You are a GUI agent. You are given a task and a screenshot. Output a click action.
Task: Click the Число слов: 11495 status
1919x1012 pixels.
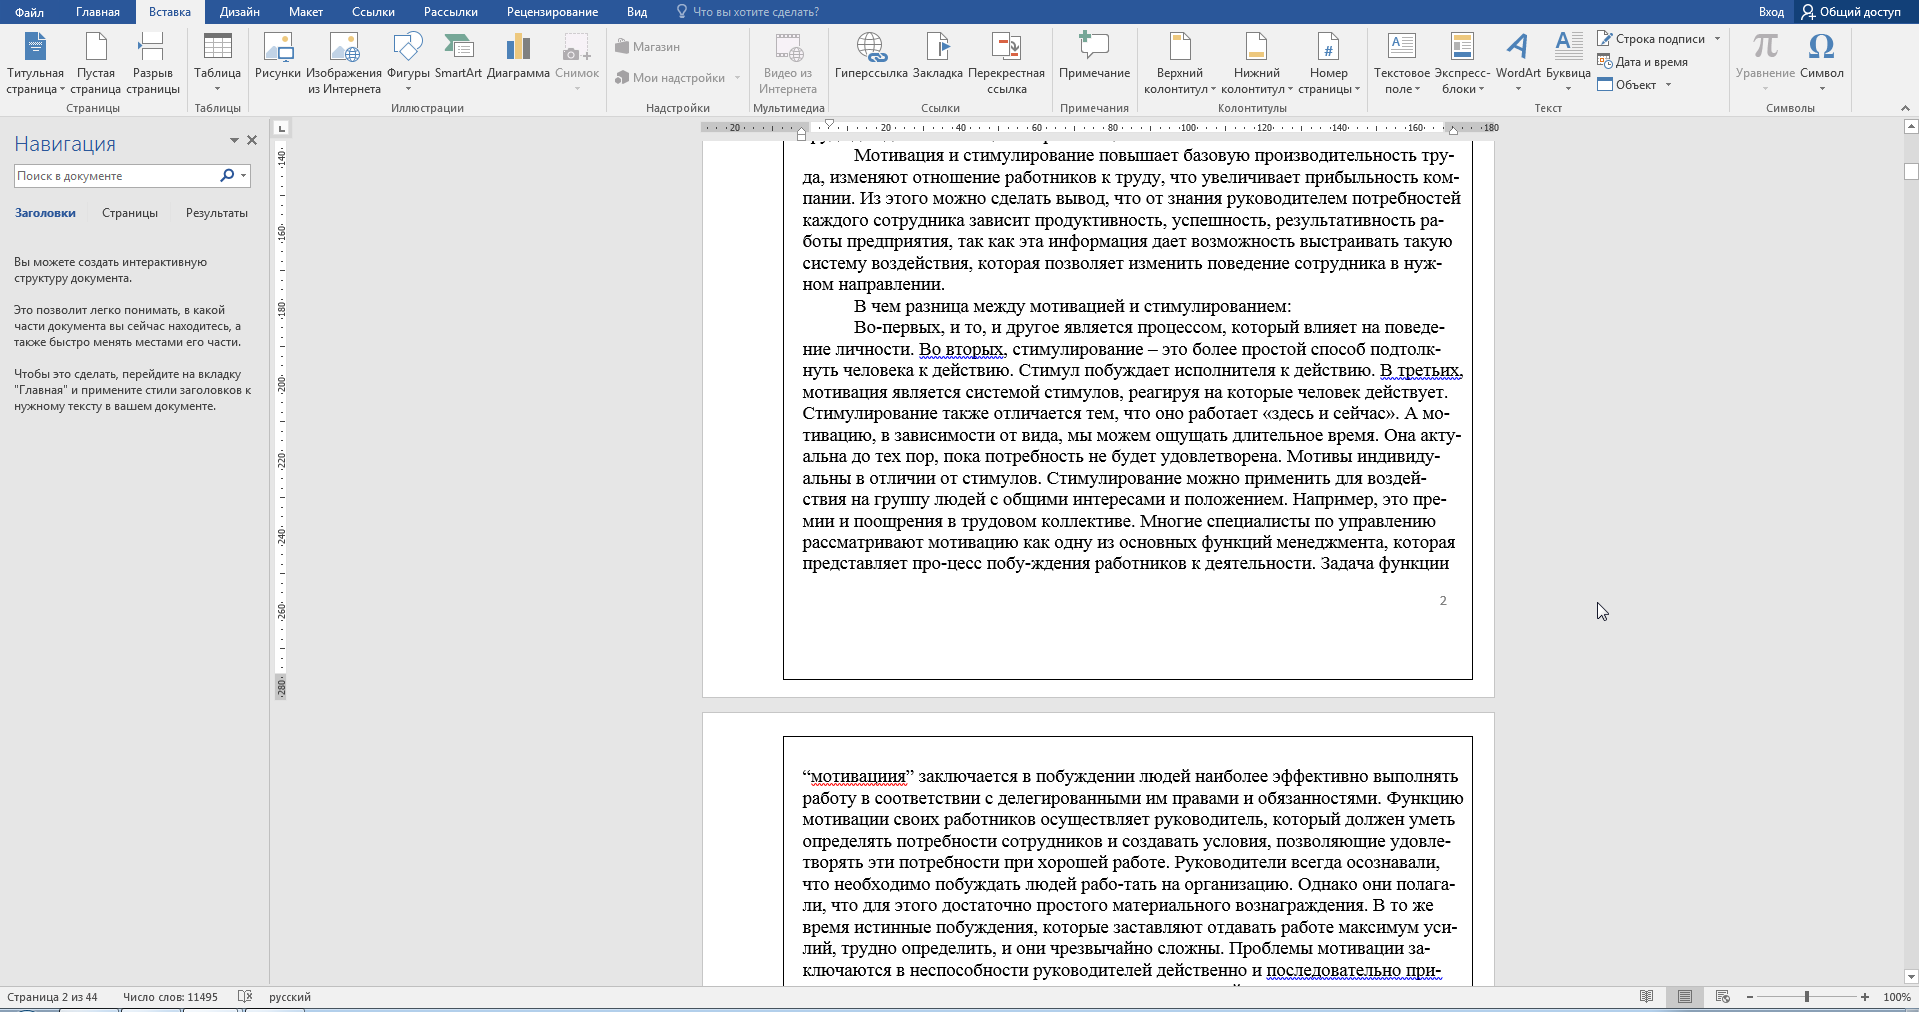click(x=170, y=997)
